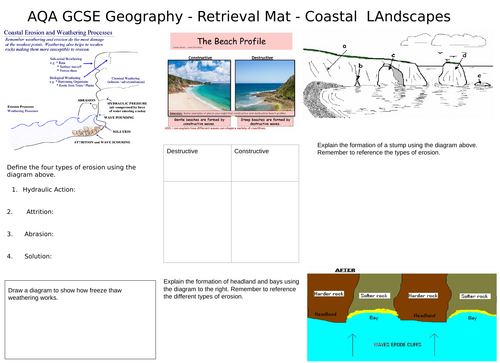Open the constructive sandy beach photo
Screen dimensions: 500x363
pyautogui.click(x=199, y=86)
